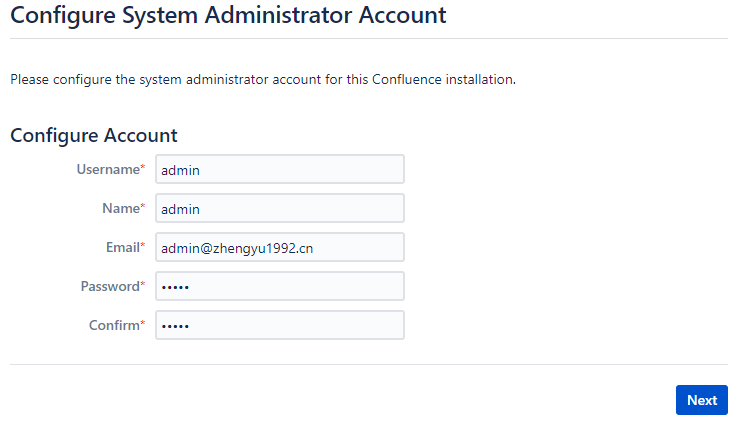Click the Email label text
This screenshot has height=427, width=742.
point(123,247)
